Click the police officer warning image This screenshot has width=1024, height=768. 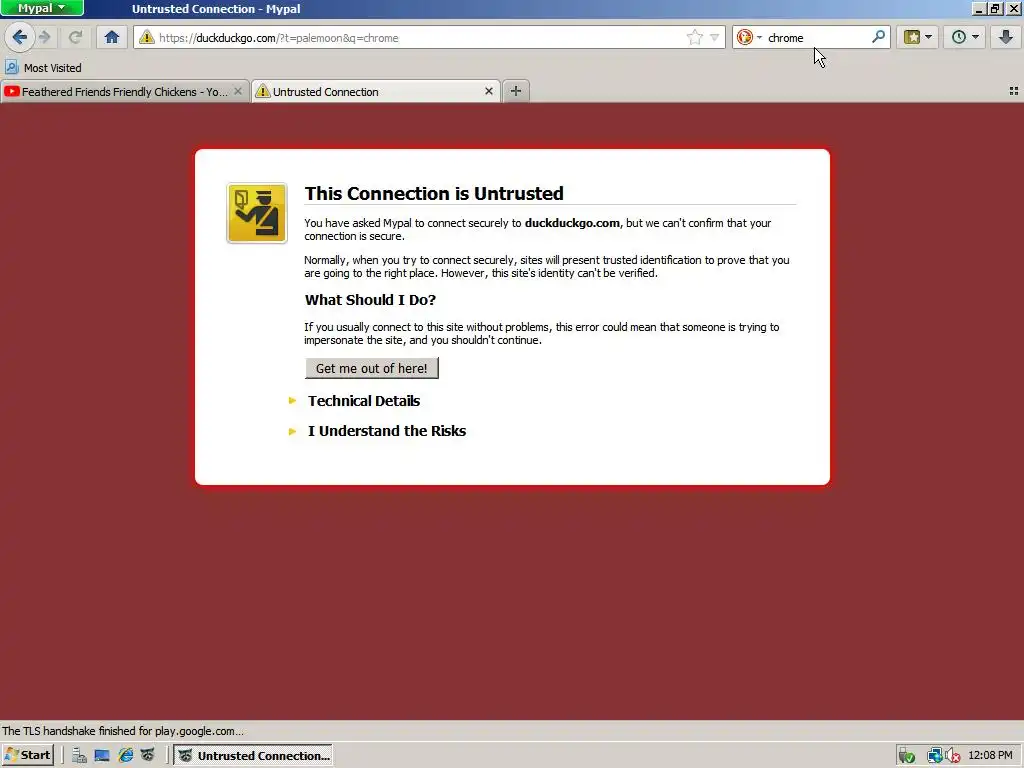(x=257, y=213)
